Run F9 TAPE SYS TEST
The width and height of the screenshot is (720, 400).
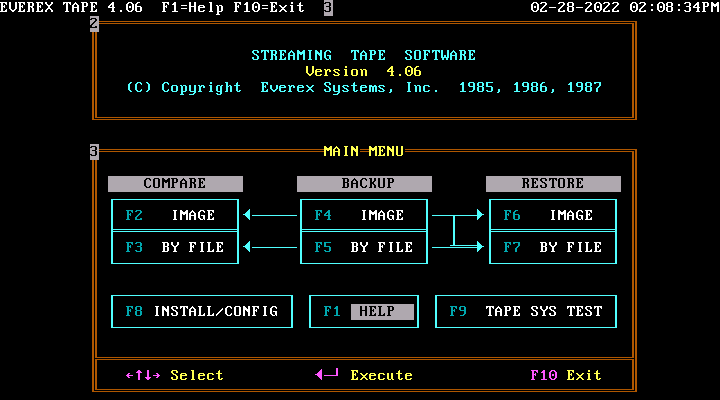click(x=526, y=311)
